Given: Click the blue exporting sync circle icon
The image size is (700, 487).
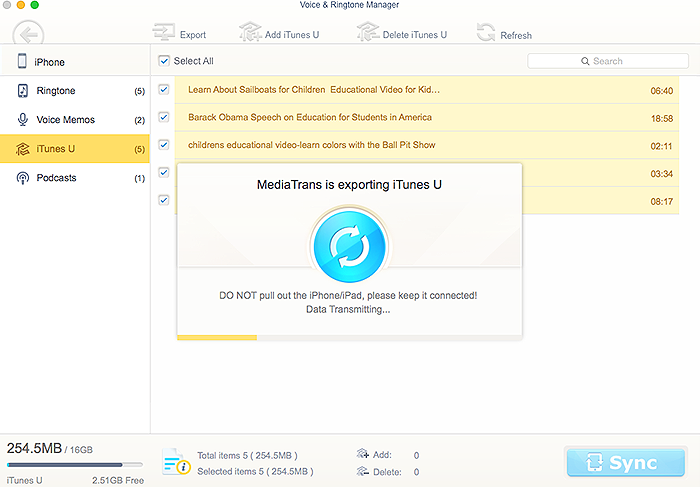Looking at the screenshot, I should pos(350,246).
